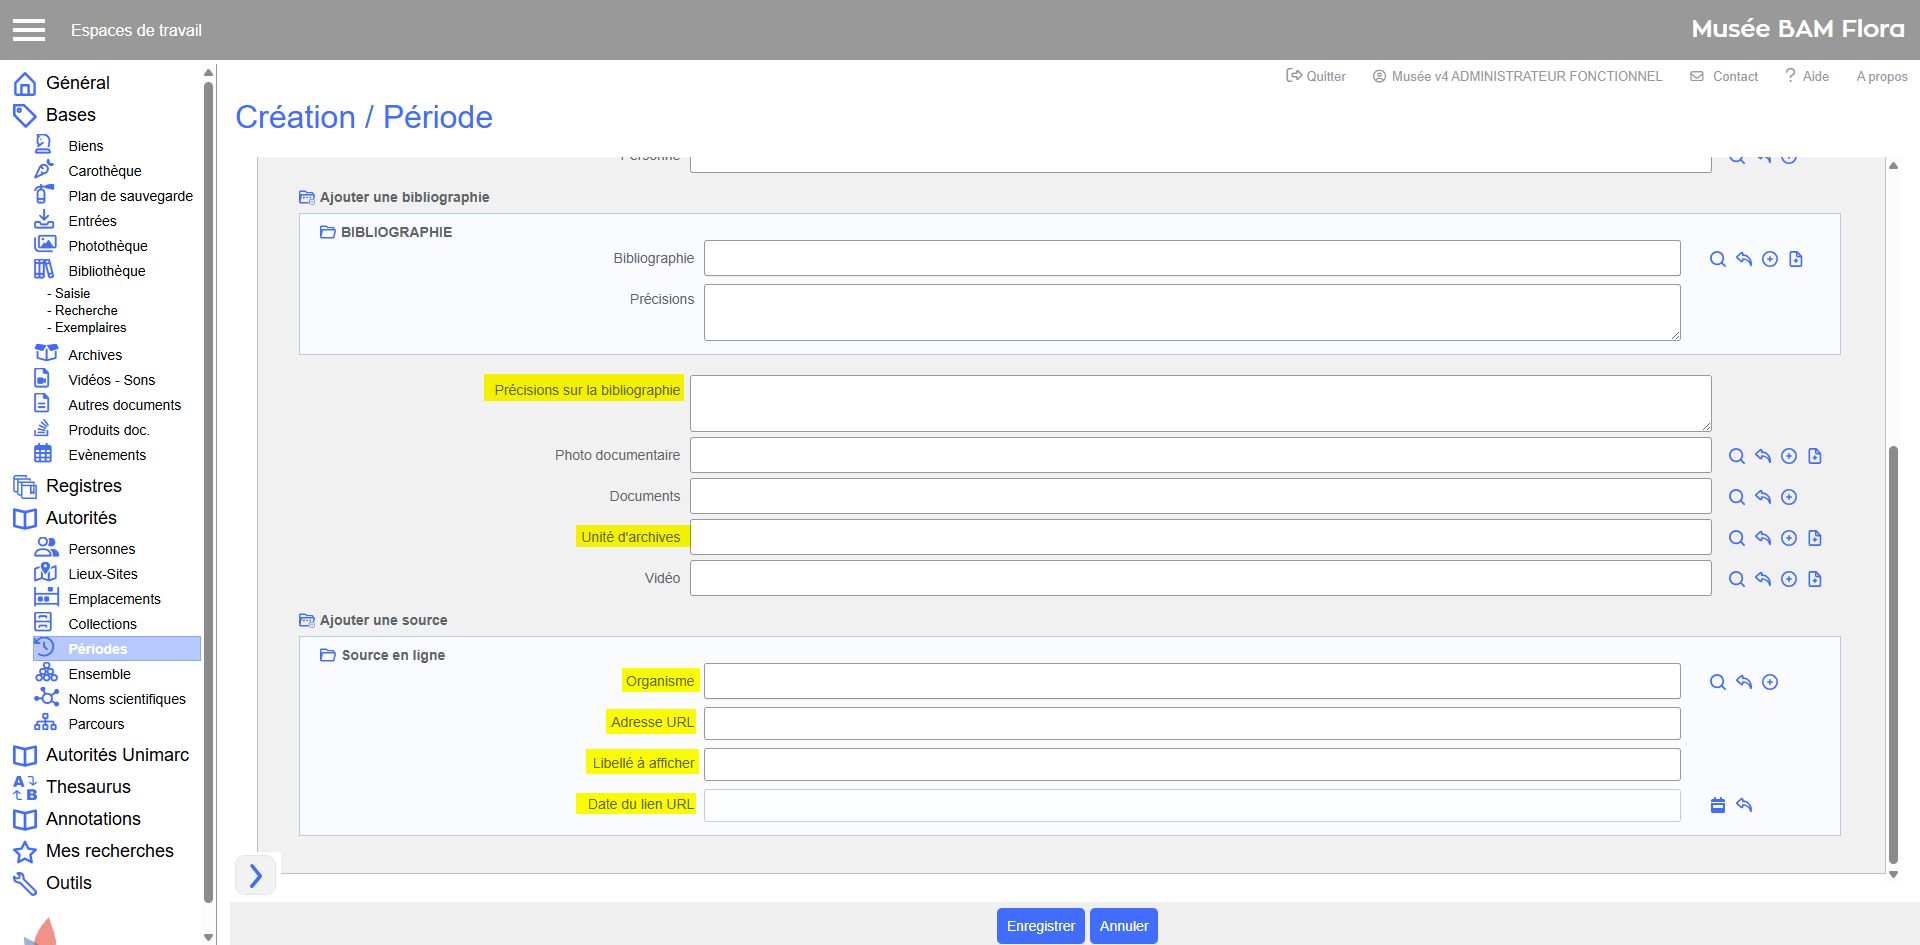Screen dimensions: 1920x945
Task: Click the search icon beside Unité d'archives
Action: (x=1736, y=538)
